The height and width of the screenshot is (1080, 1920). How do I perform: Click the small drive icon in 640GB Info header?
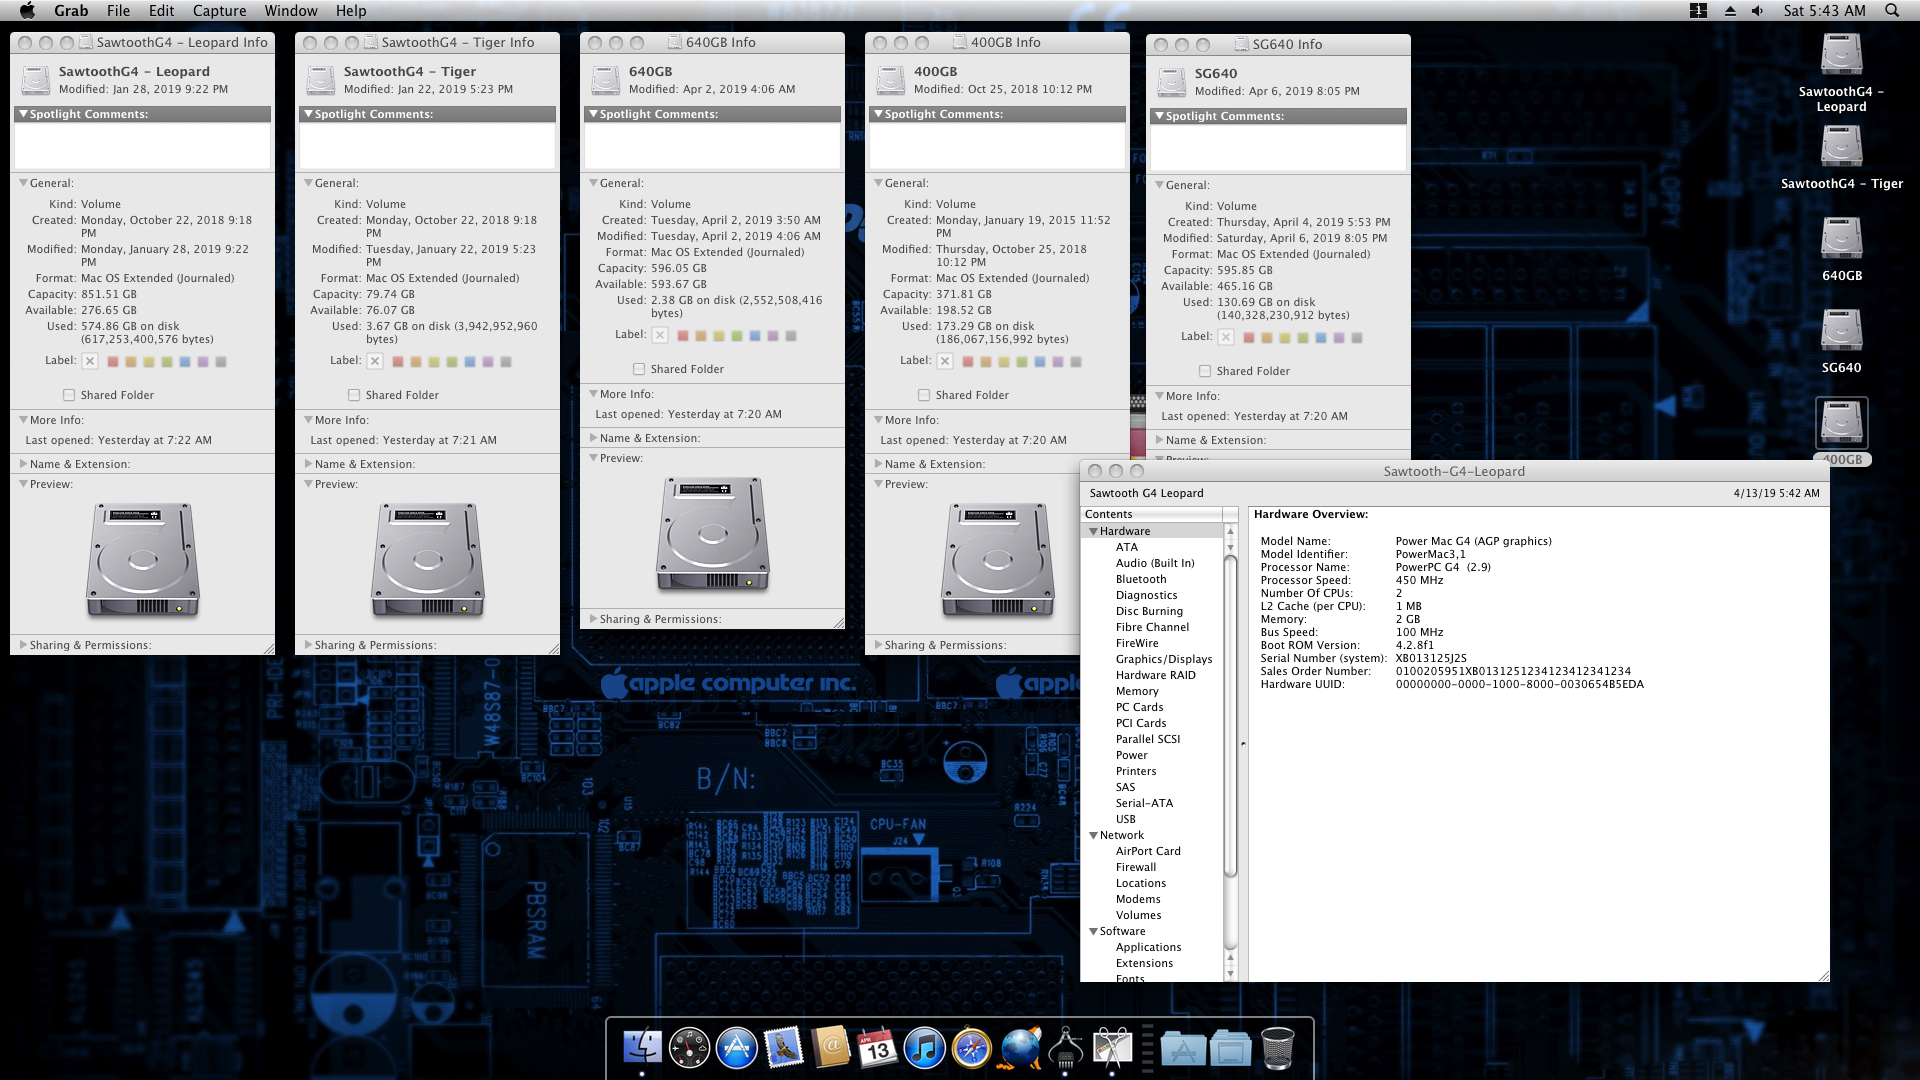pos(606,80)
